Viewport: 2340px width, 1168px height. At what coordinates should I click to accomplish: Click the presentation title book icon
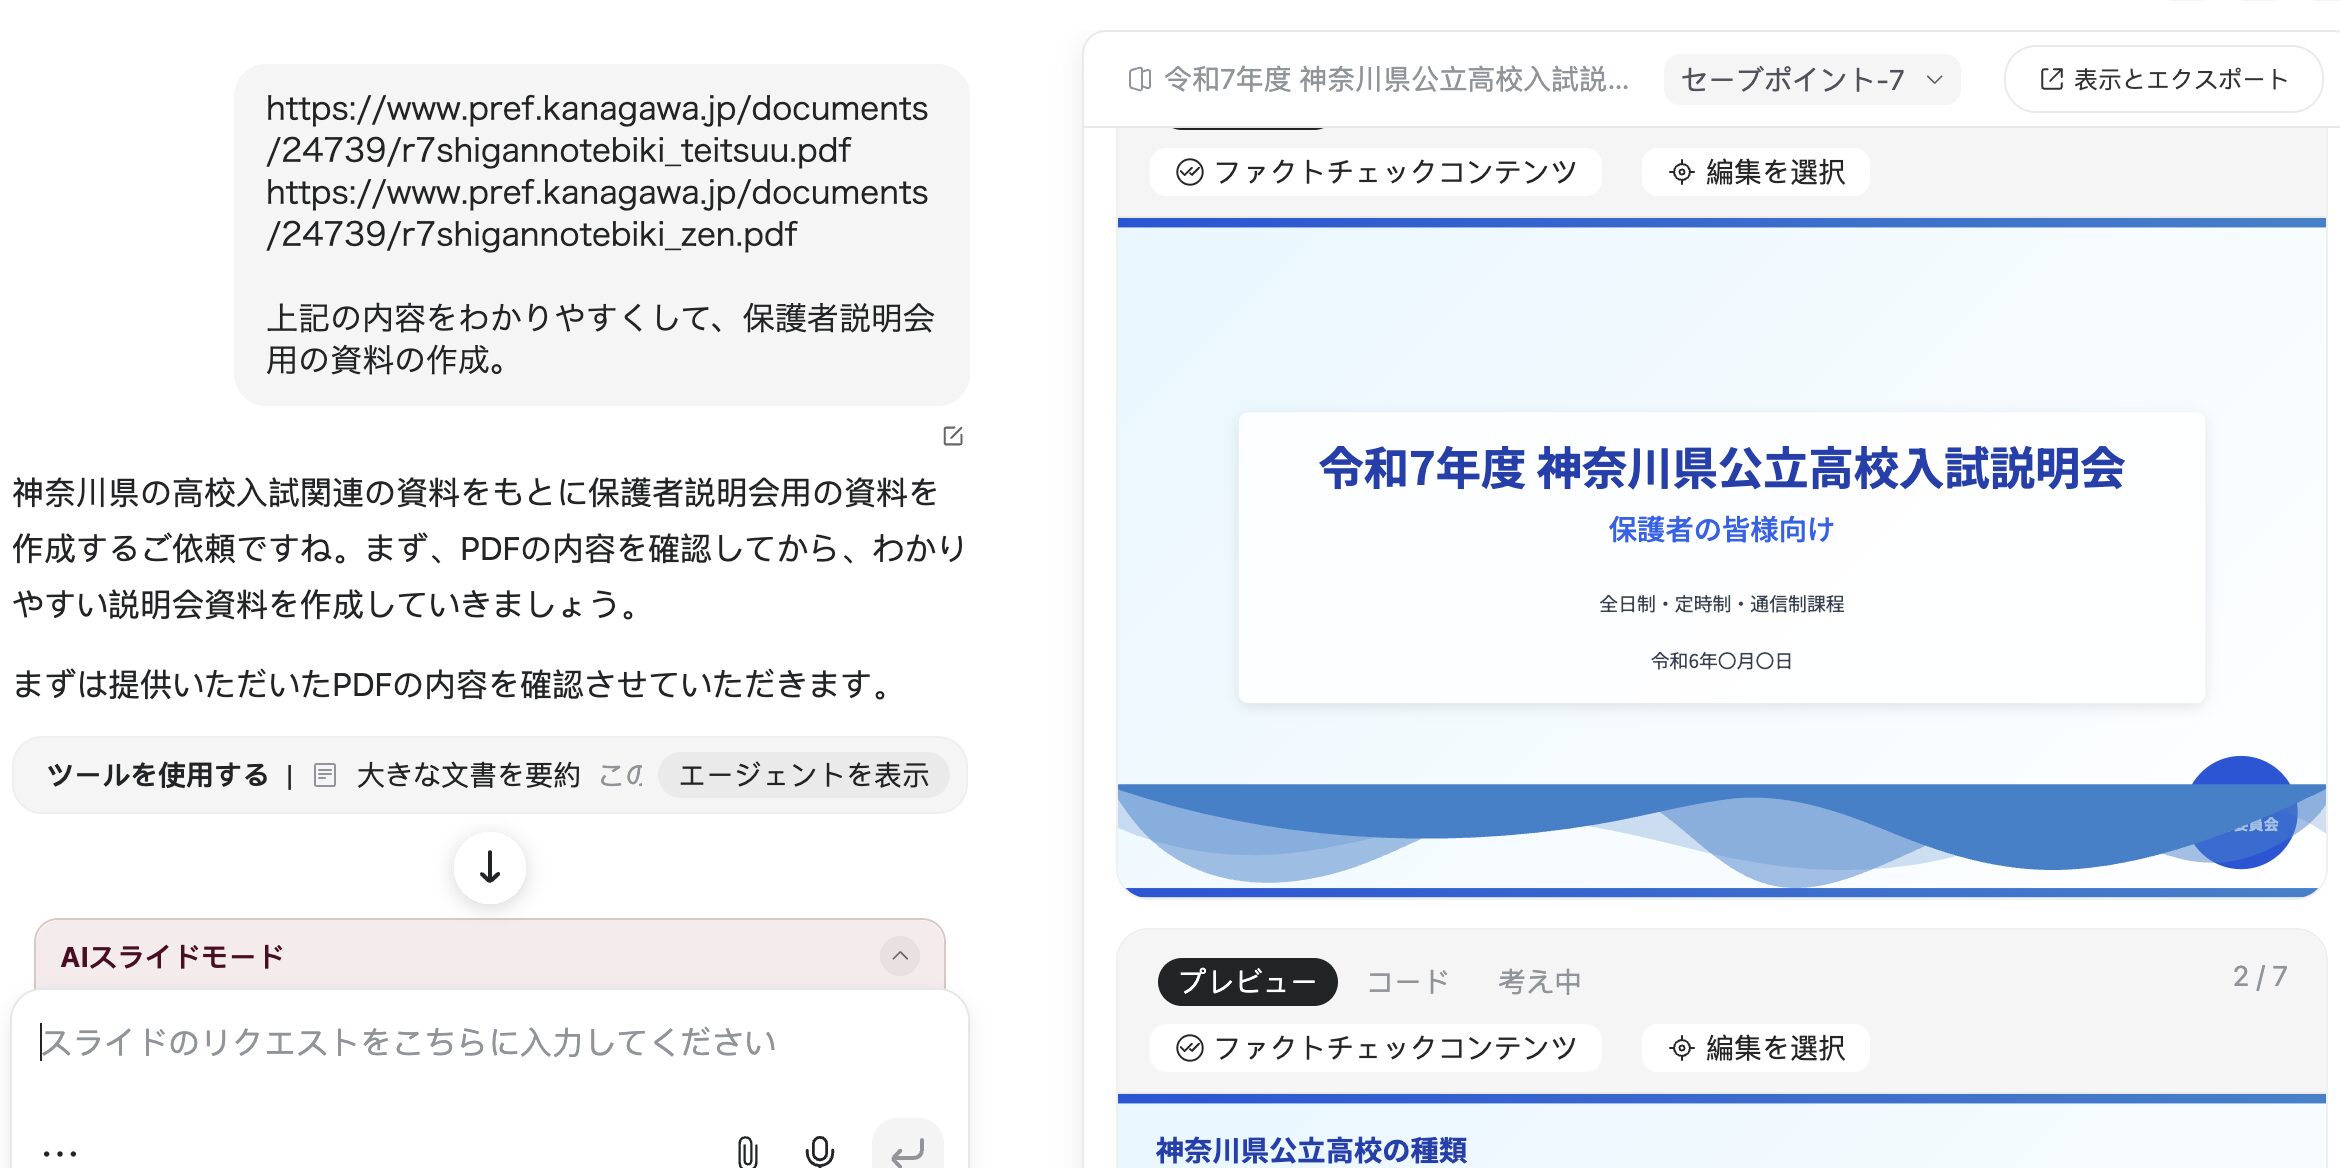point(1139,79)
